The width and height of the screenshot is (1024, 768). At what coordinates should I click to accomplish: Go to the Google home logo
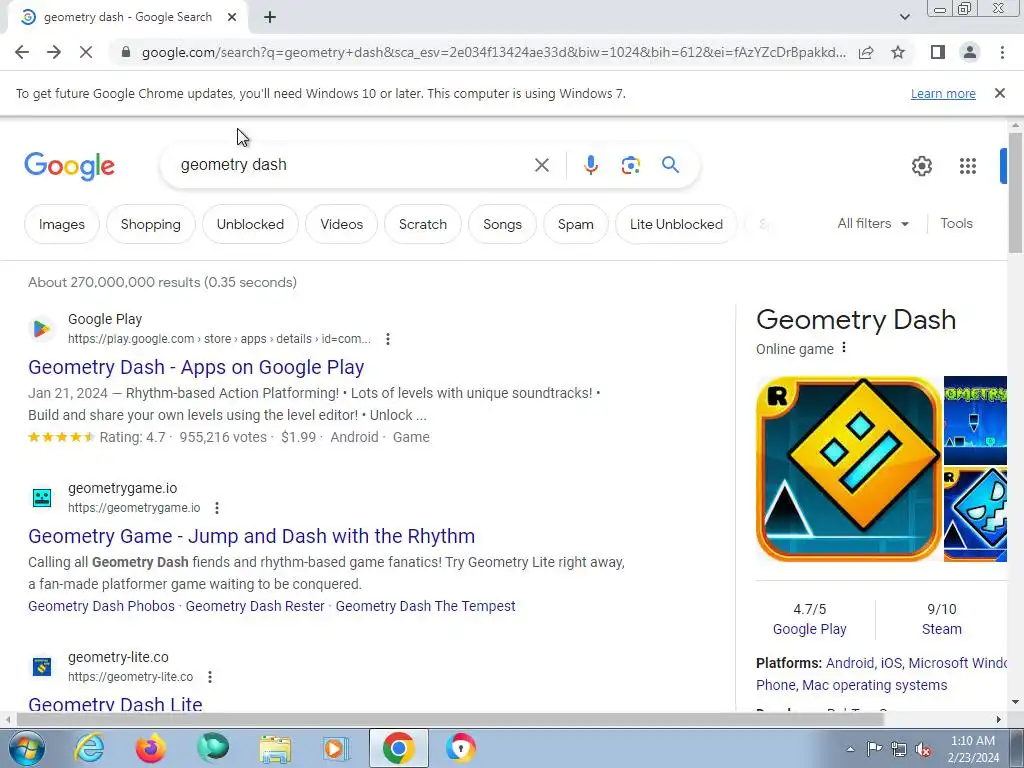coord(69,166)
